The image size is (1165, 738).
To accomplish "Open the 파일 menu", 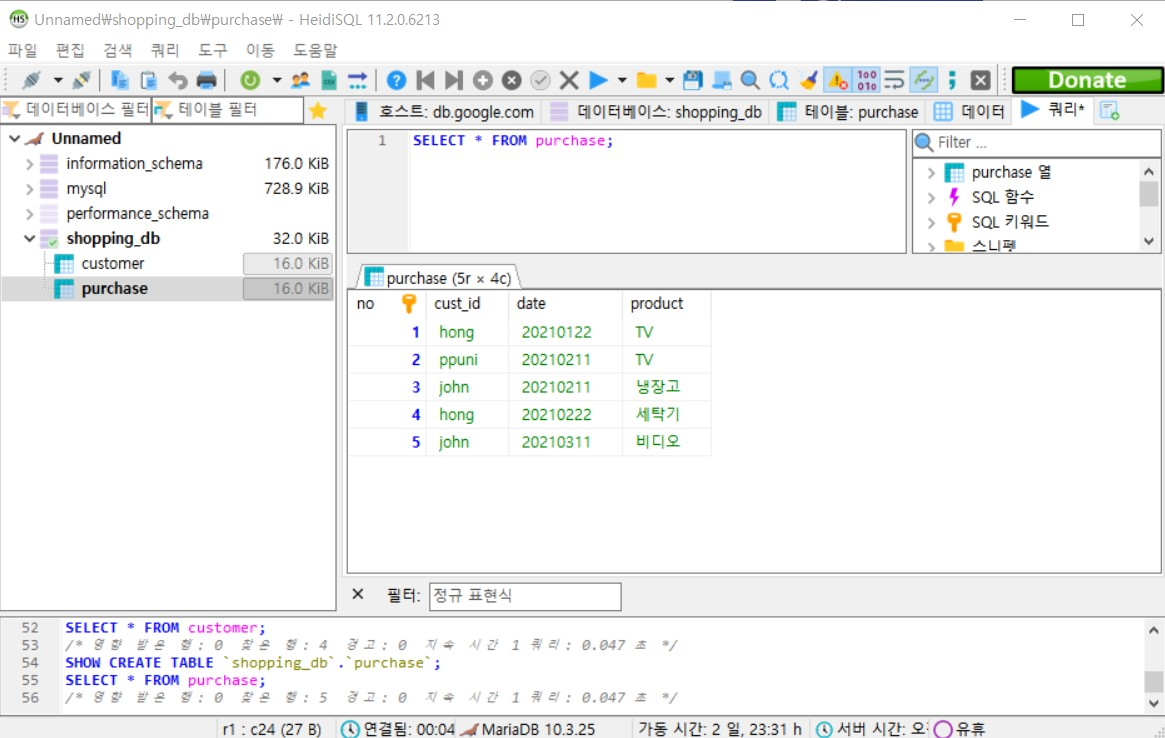I will pos(22,50).
